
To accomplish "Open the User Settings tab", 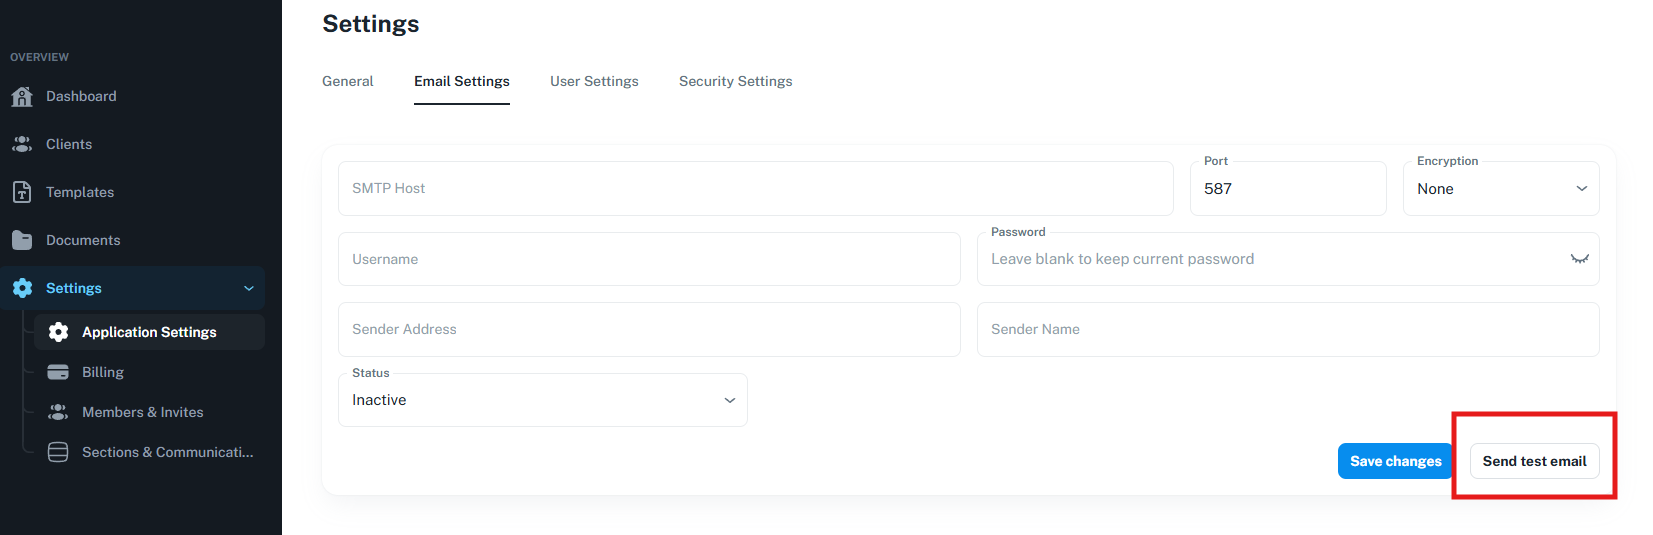I will point(594,81).
